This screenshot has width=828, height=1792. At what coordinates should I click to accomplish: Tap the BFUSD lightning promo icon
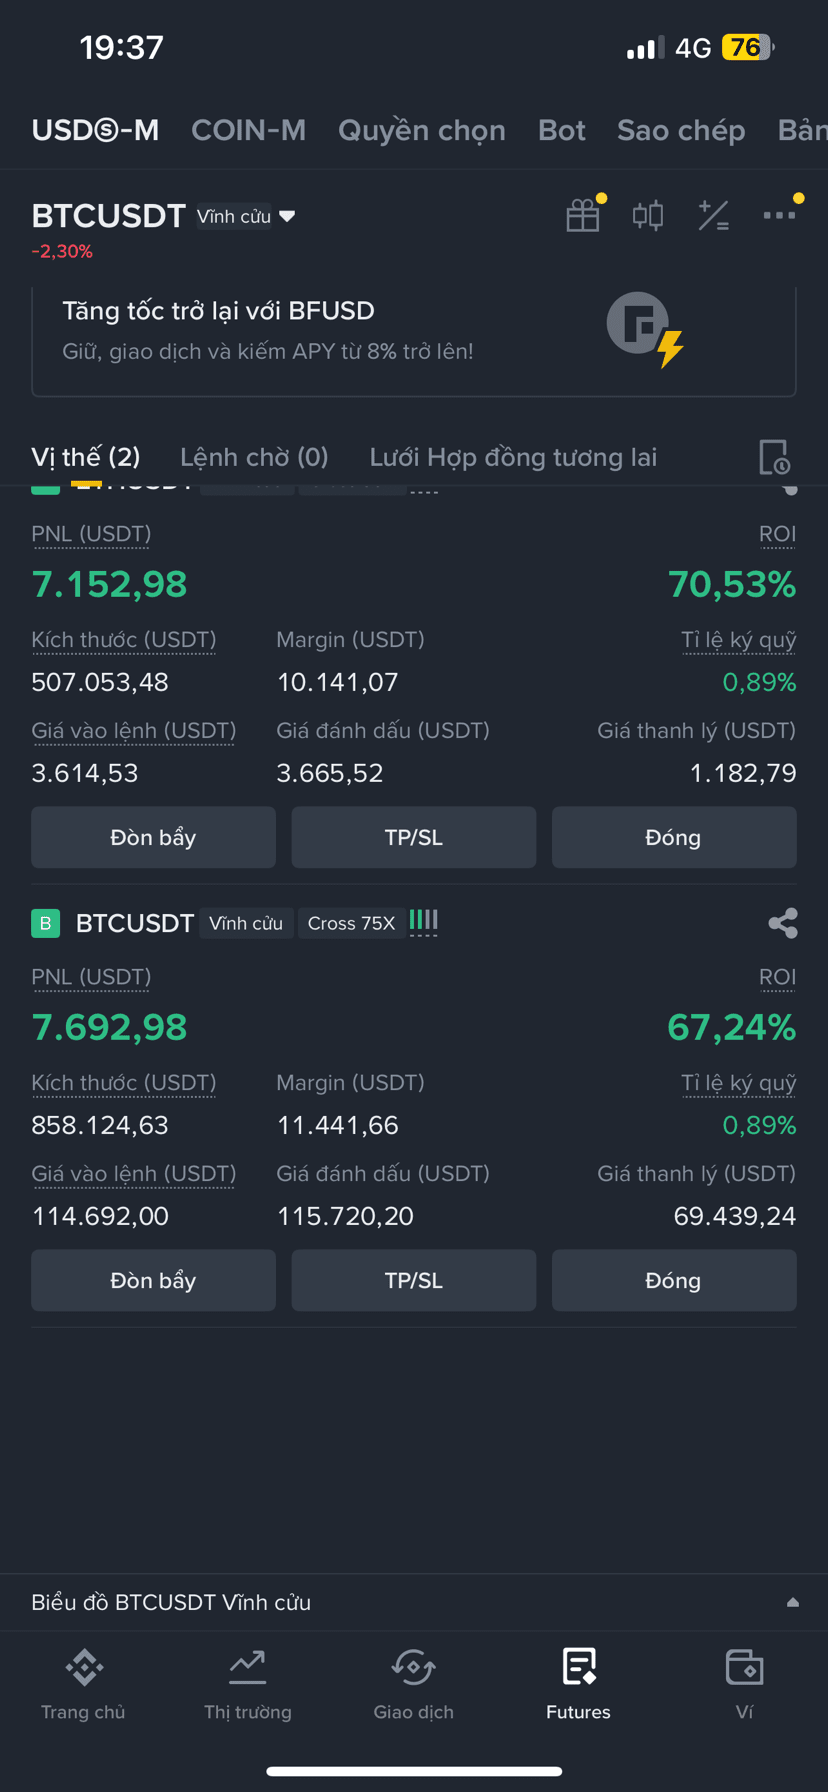pyautogui.click(x=646, y=329)
